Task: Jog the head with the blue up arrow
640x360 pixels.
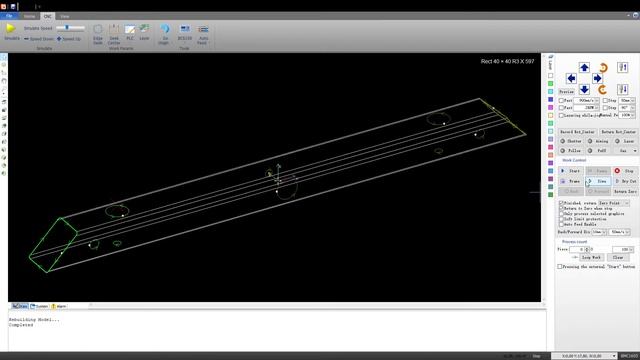Action: click(584, 67)
